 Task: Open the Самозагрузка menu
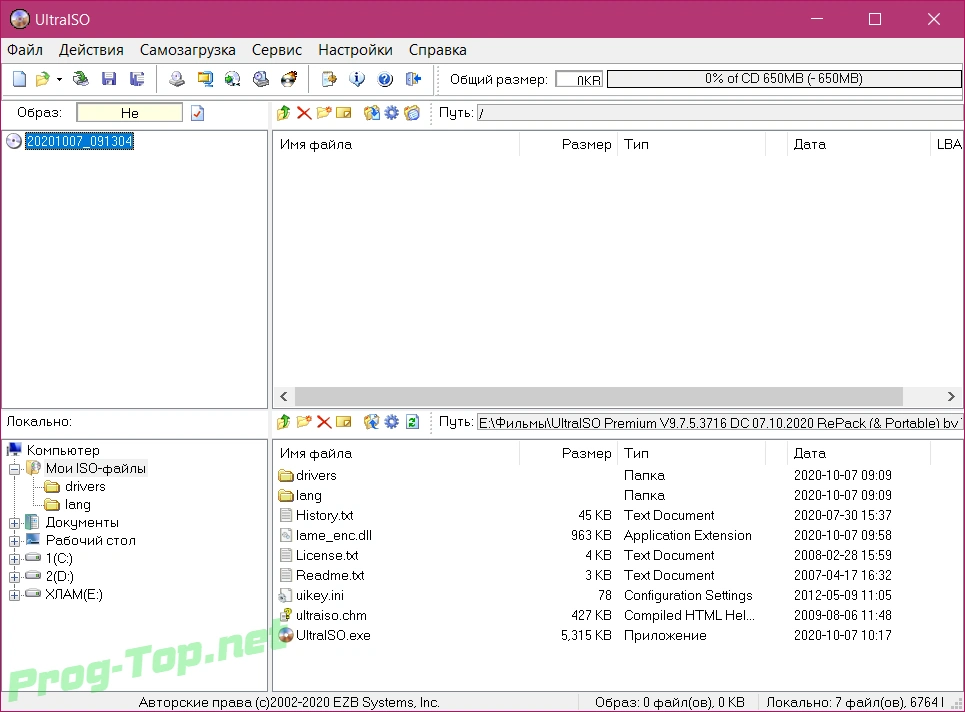tap(188, 50)
